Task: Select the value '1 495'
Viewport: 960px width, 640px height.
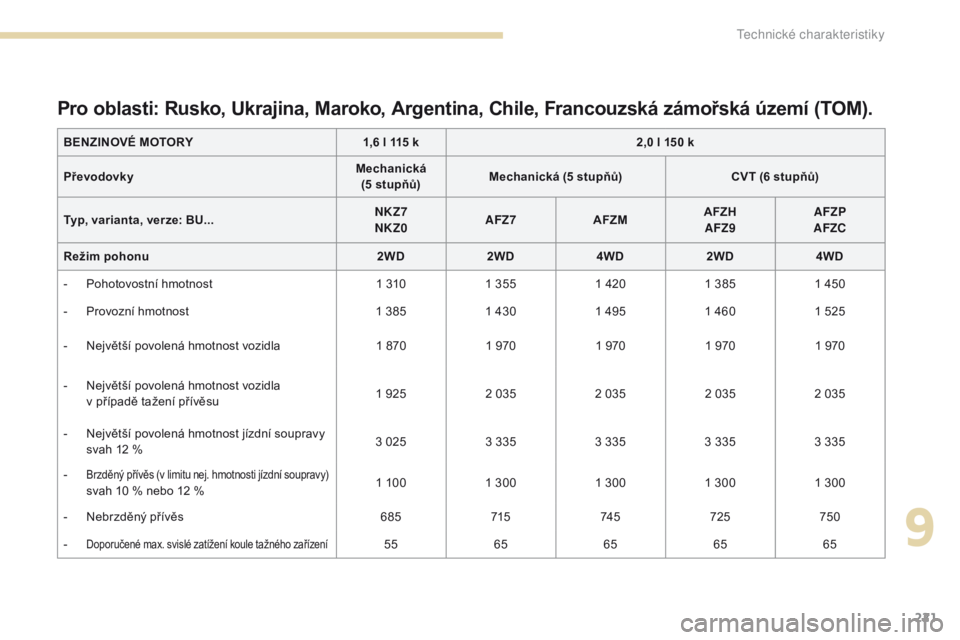Action: coord(610,311)
